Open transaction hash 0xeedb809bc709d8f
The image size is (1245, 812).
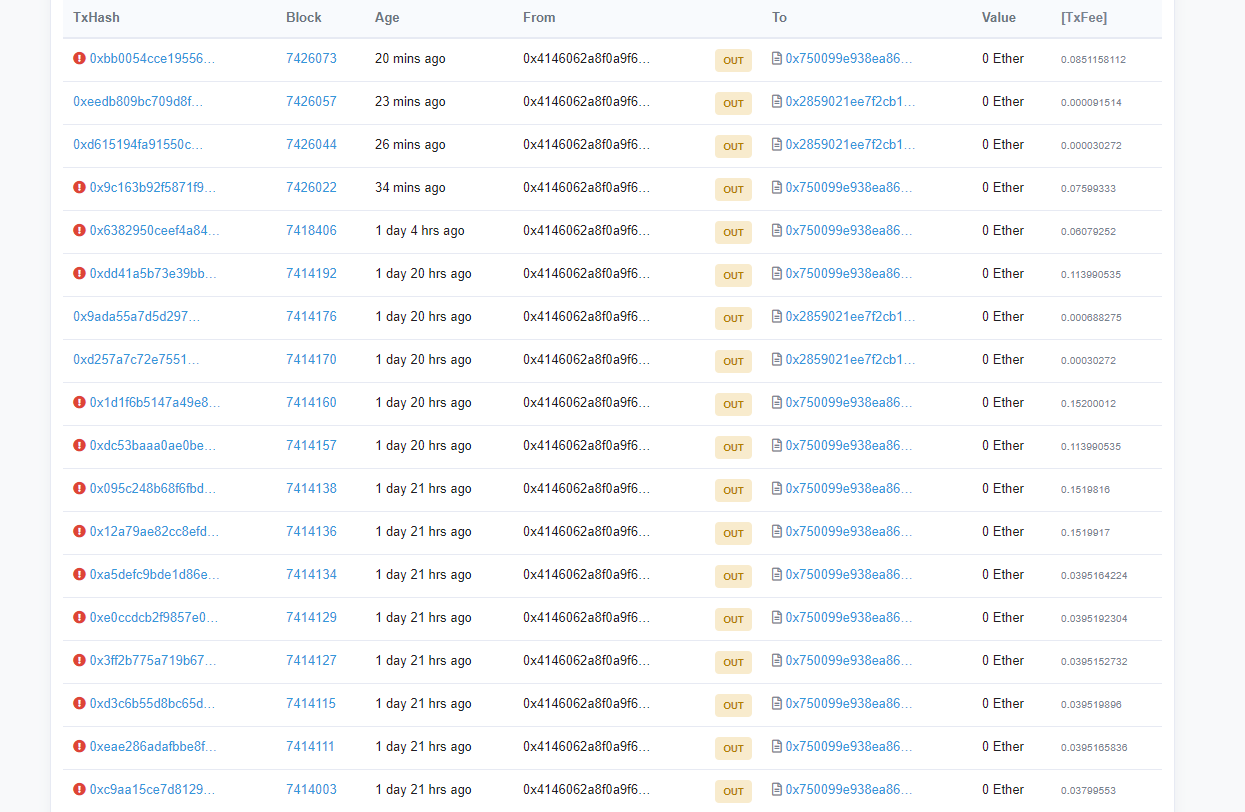point(138,101)
